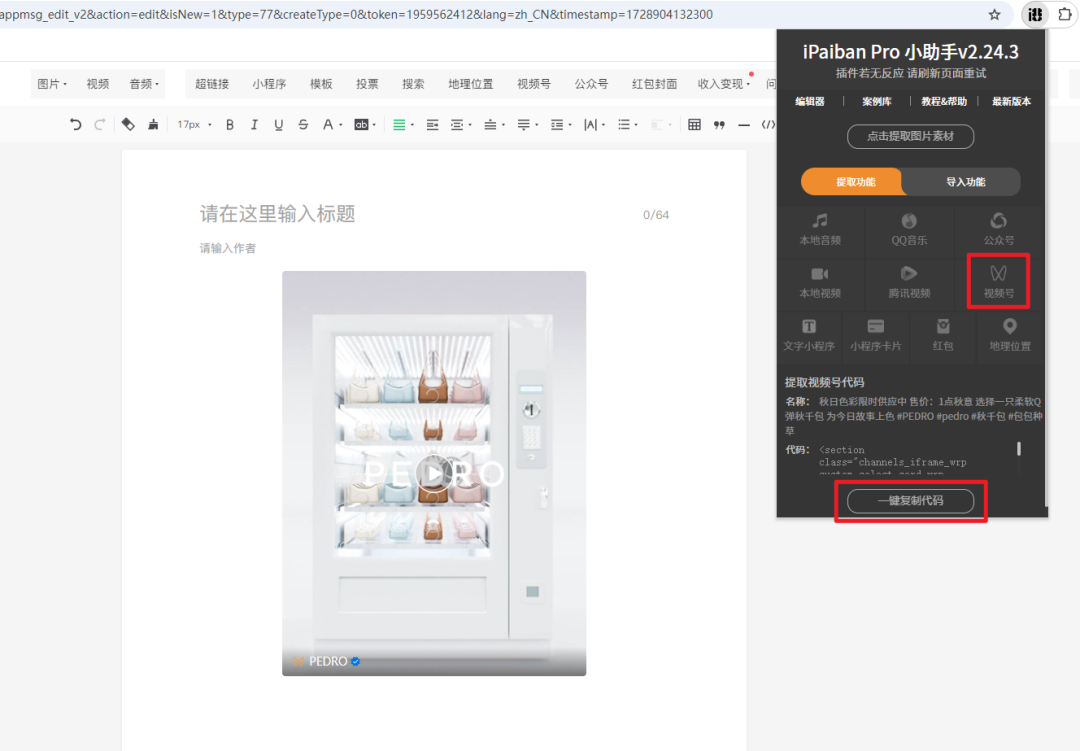Click 视频 in the insert toolbar
Image resolution: width=1080 pixels, height=751 pixels.
click(98, 84)
